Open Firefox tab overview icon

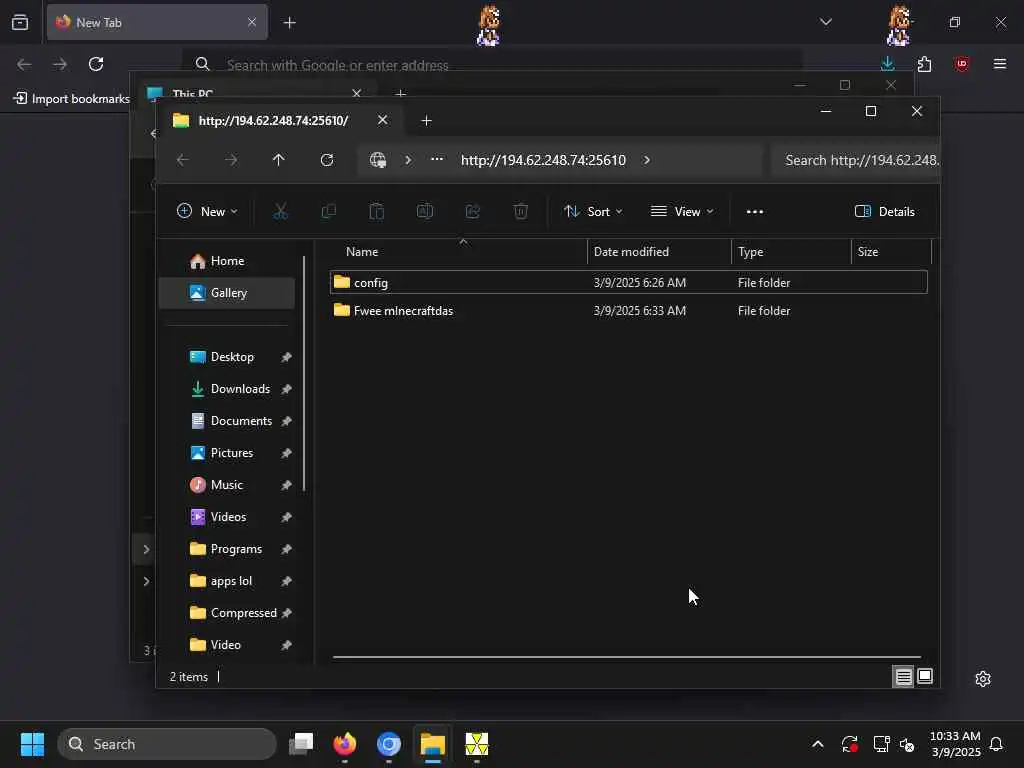click(20, 22)
